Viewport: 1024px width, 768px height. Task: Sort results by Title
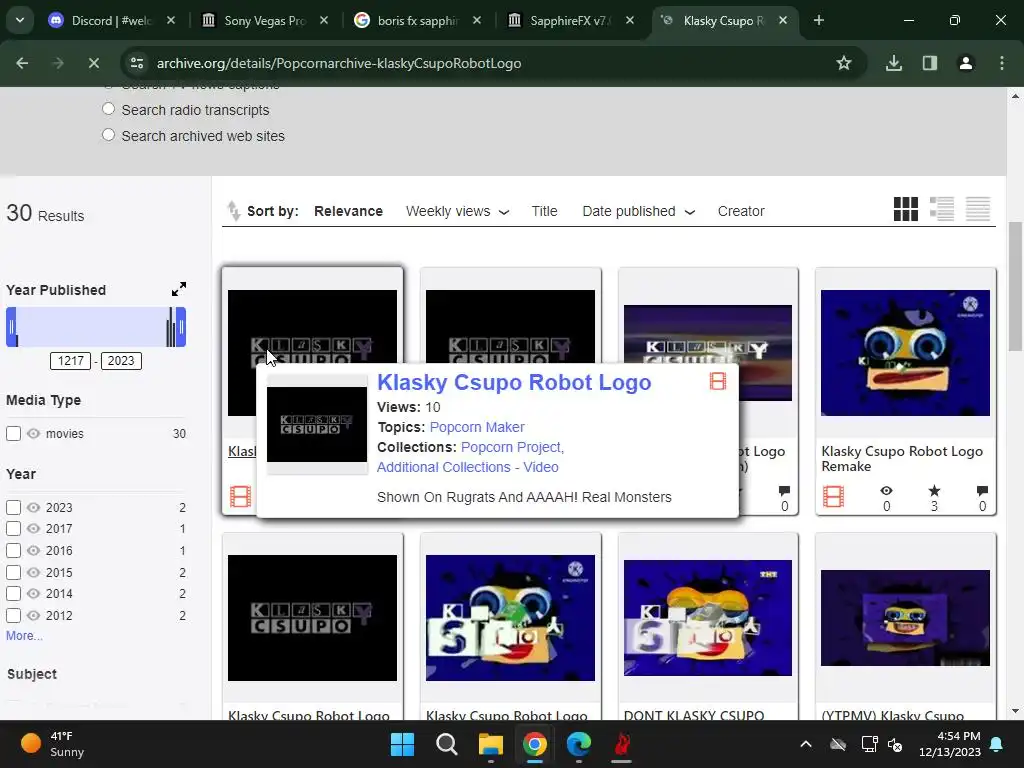coord(544,211)
